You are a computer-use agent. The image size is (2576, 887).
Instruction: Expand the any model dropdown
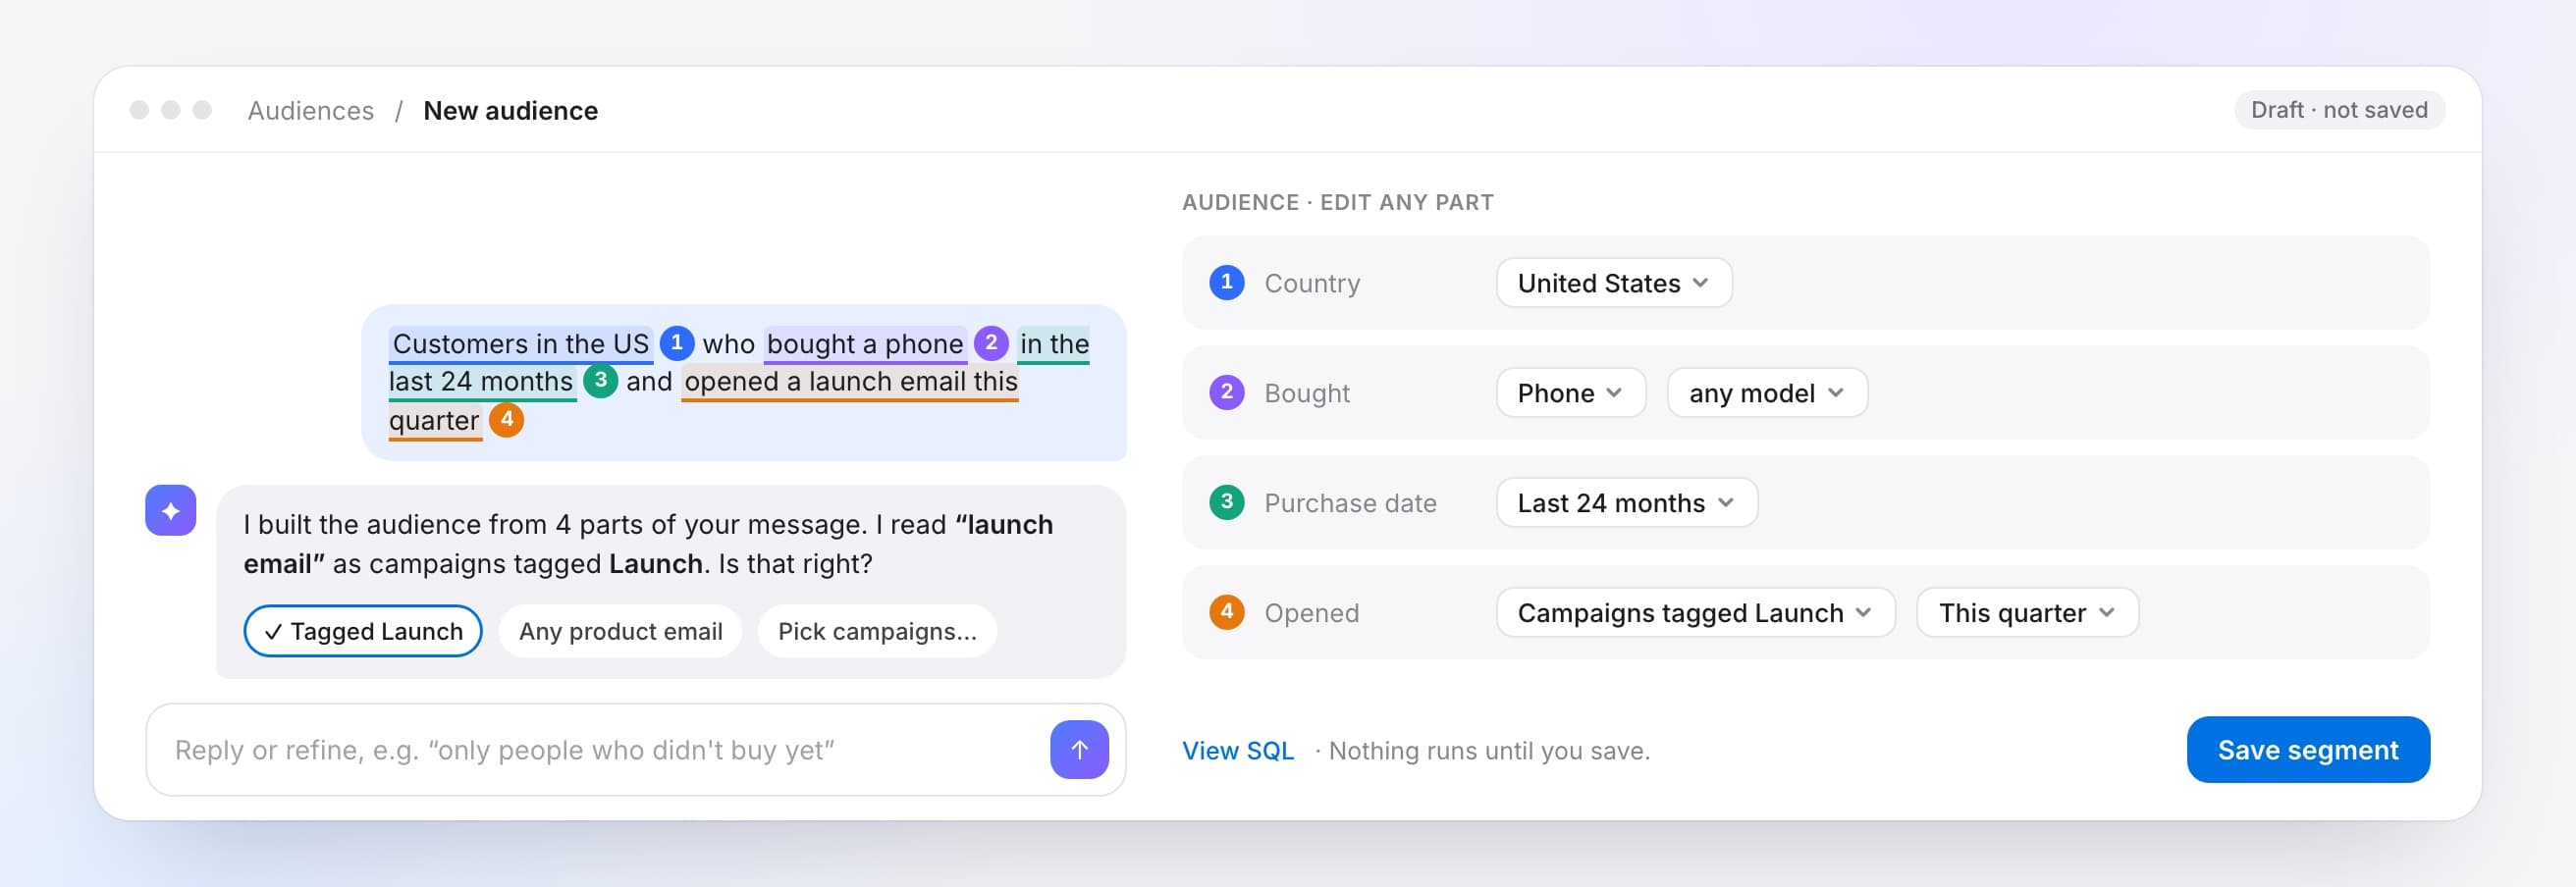pos(1767,393)
